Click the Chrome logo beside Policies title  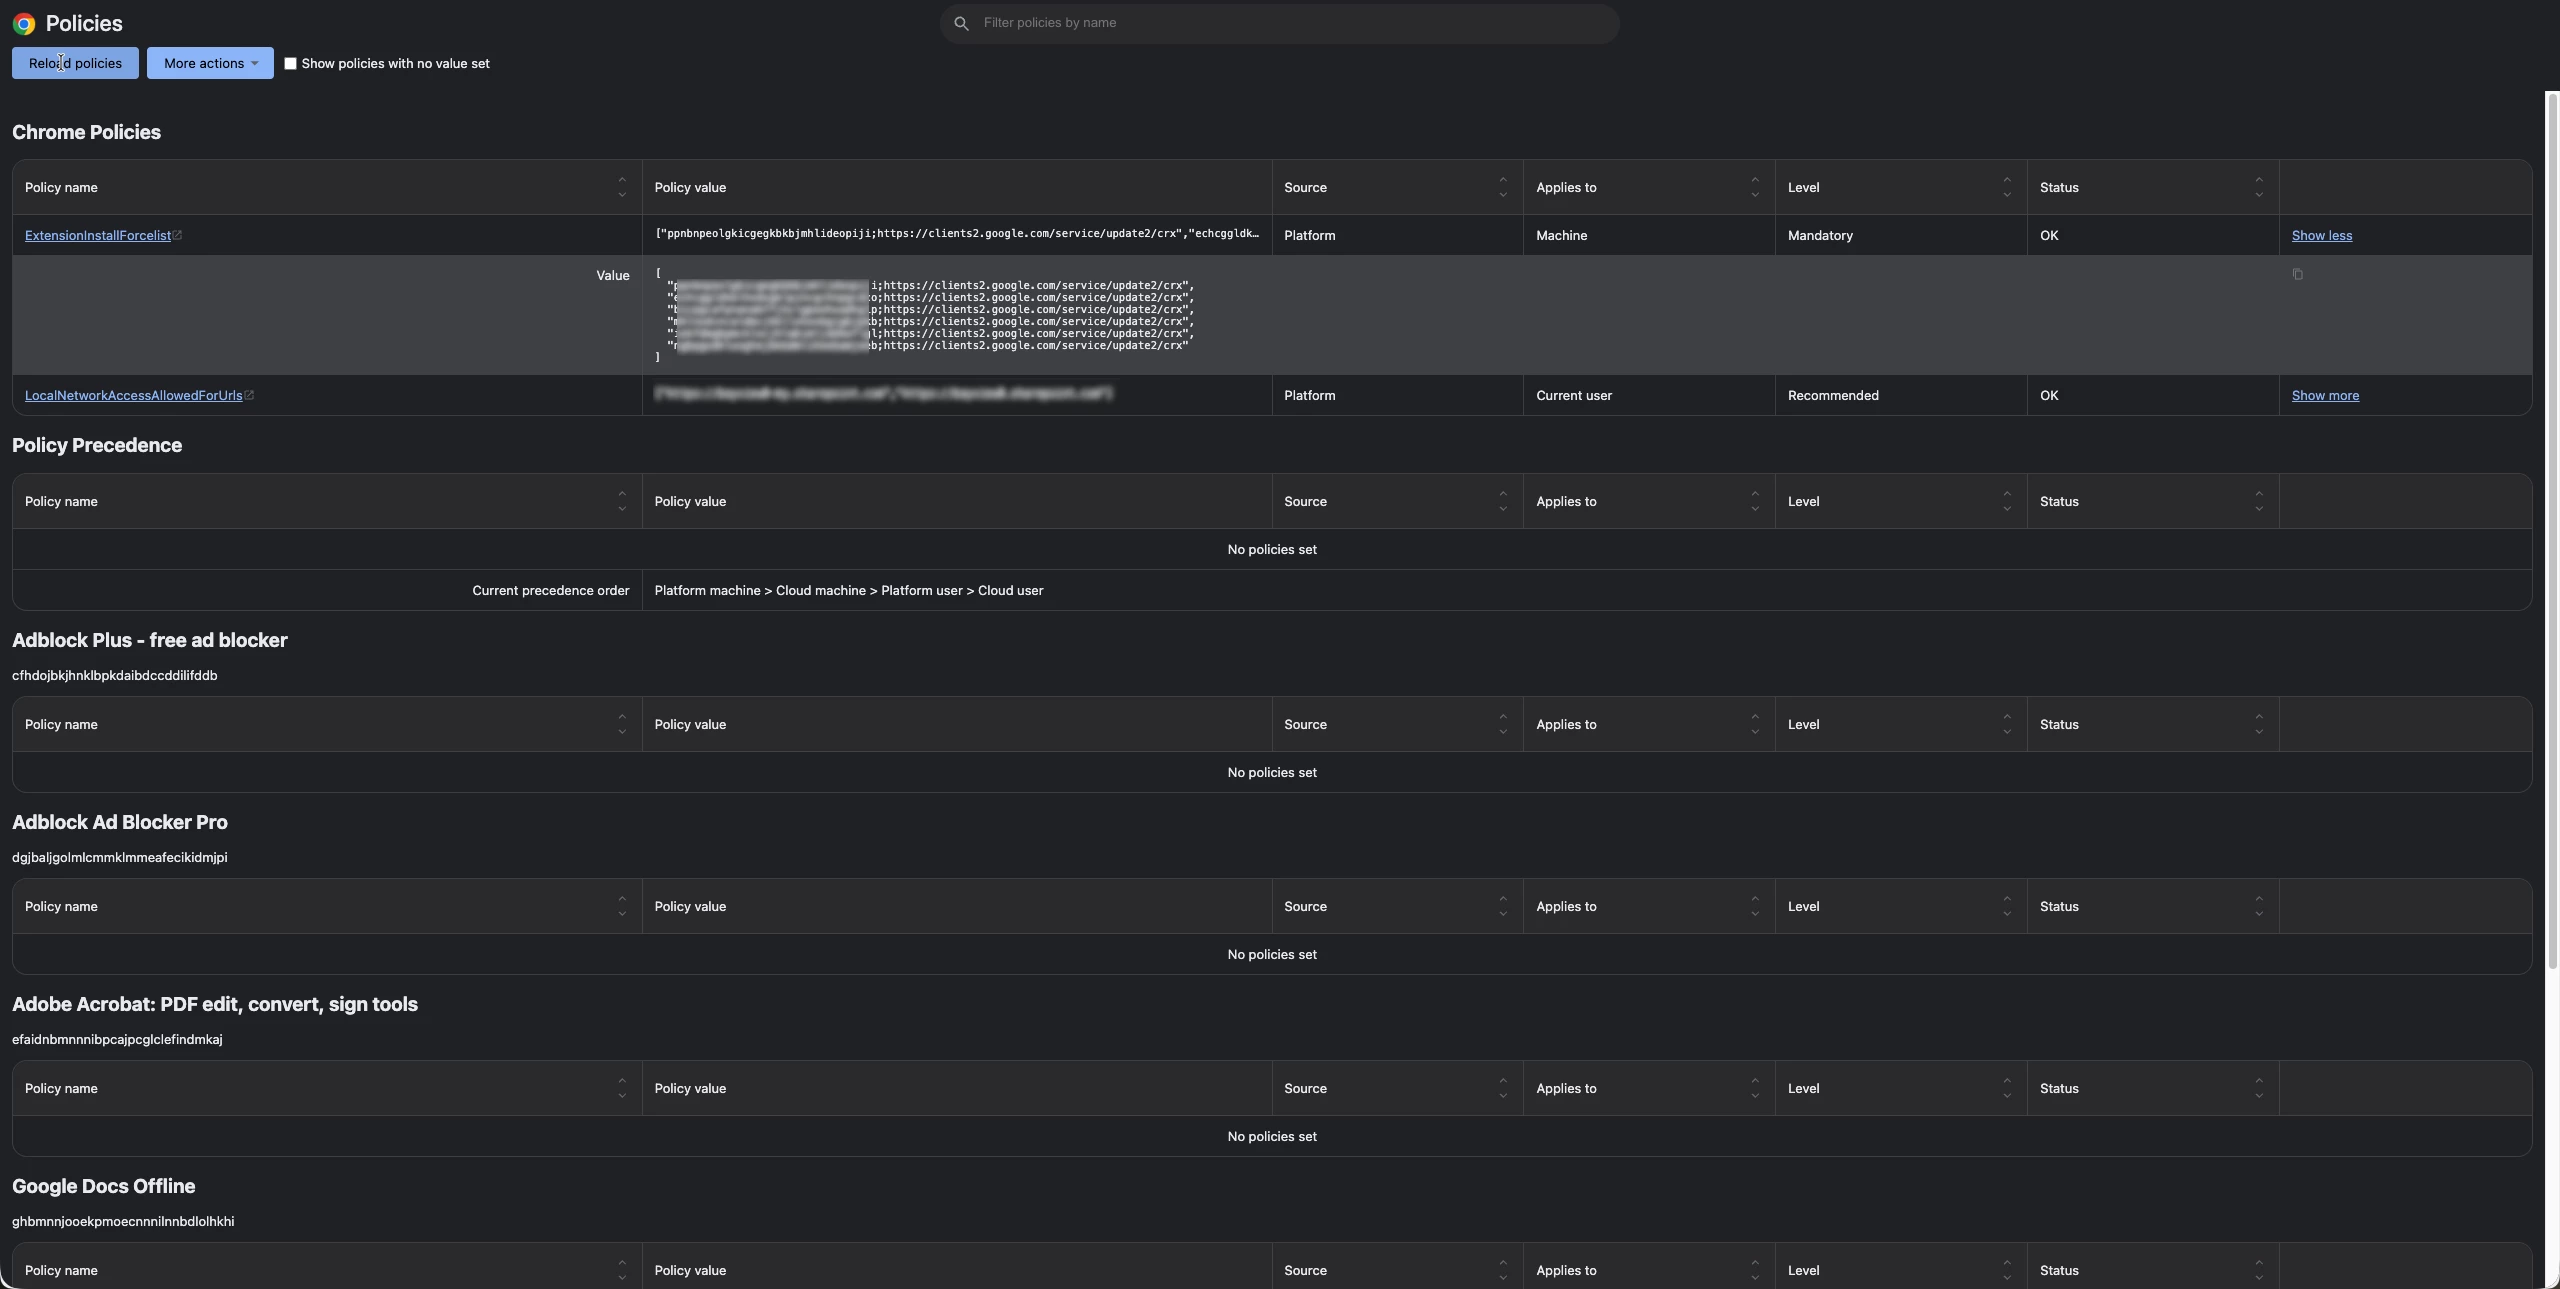point(24,24)
